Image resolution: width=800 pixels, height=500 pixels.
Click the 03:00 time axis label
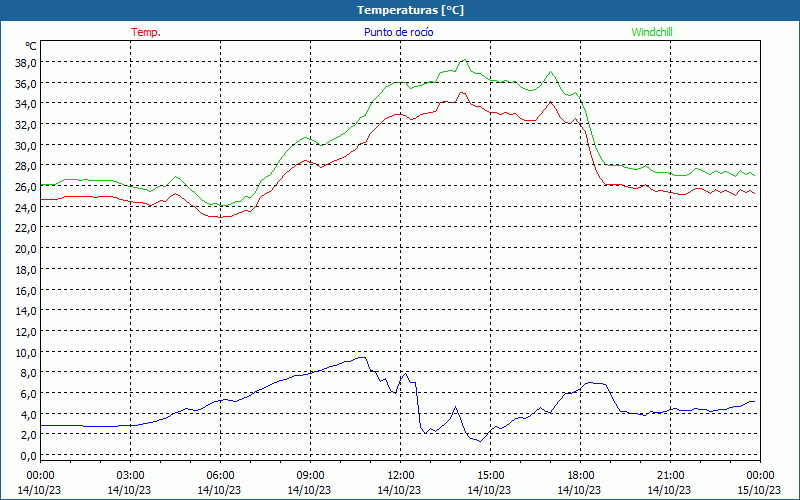coord(131,476)
